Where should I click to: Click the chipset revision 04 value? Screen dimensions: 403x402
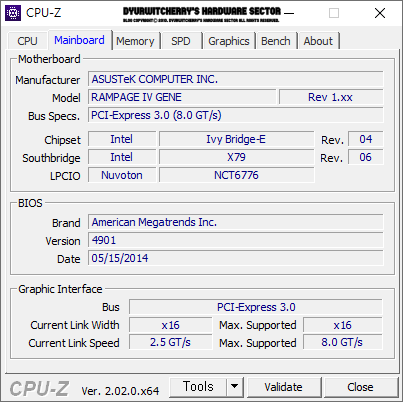pyautogui.click(x=366, y=139)
